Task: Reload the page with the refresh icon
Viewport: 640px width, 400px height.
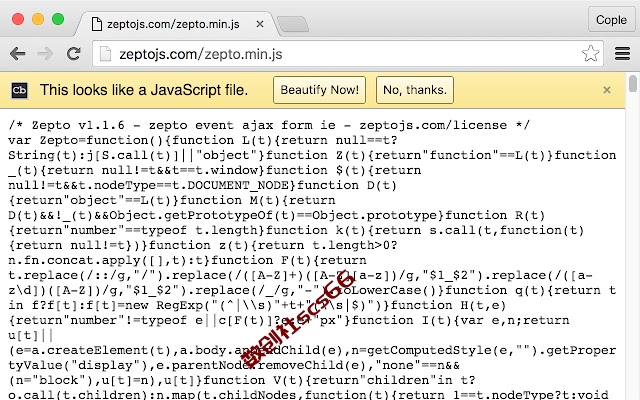Action: (73, 53)
